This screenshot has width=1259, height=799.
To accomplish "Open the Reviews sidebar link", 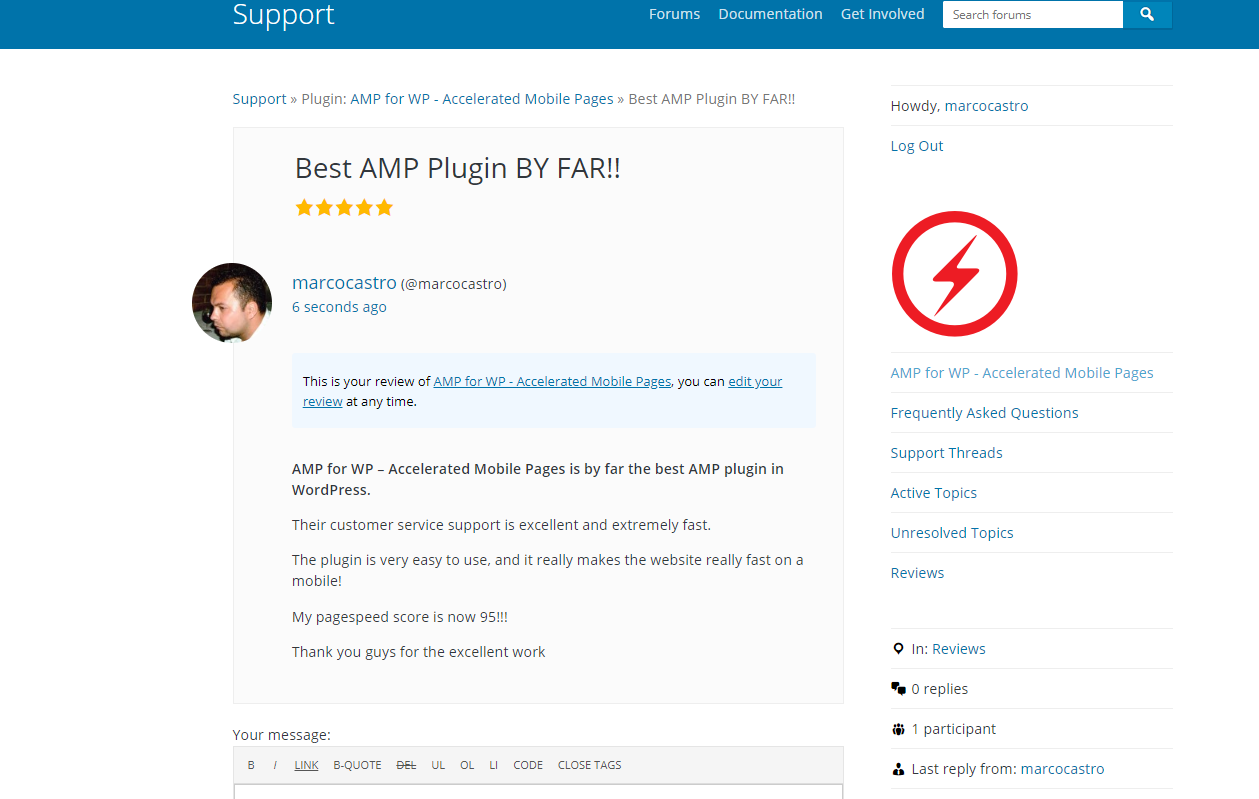I will [x=918, y=573].
